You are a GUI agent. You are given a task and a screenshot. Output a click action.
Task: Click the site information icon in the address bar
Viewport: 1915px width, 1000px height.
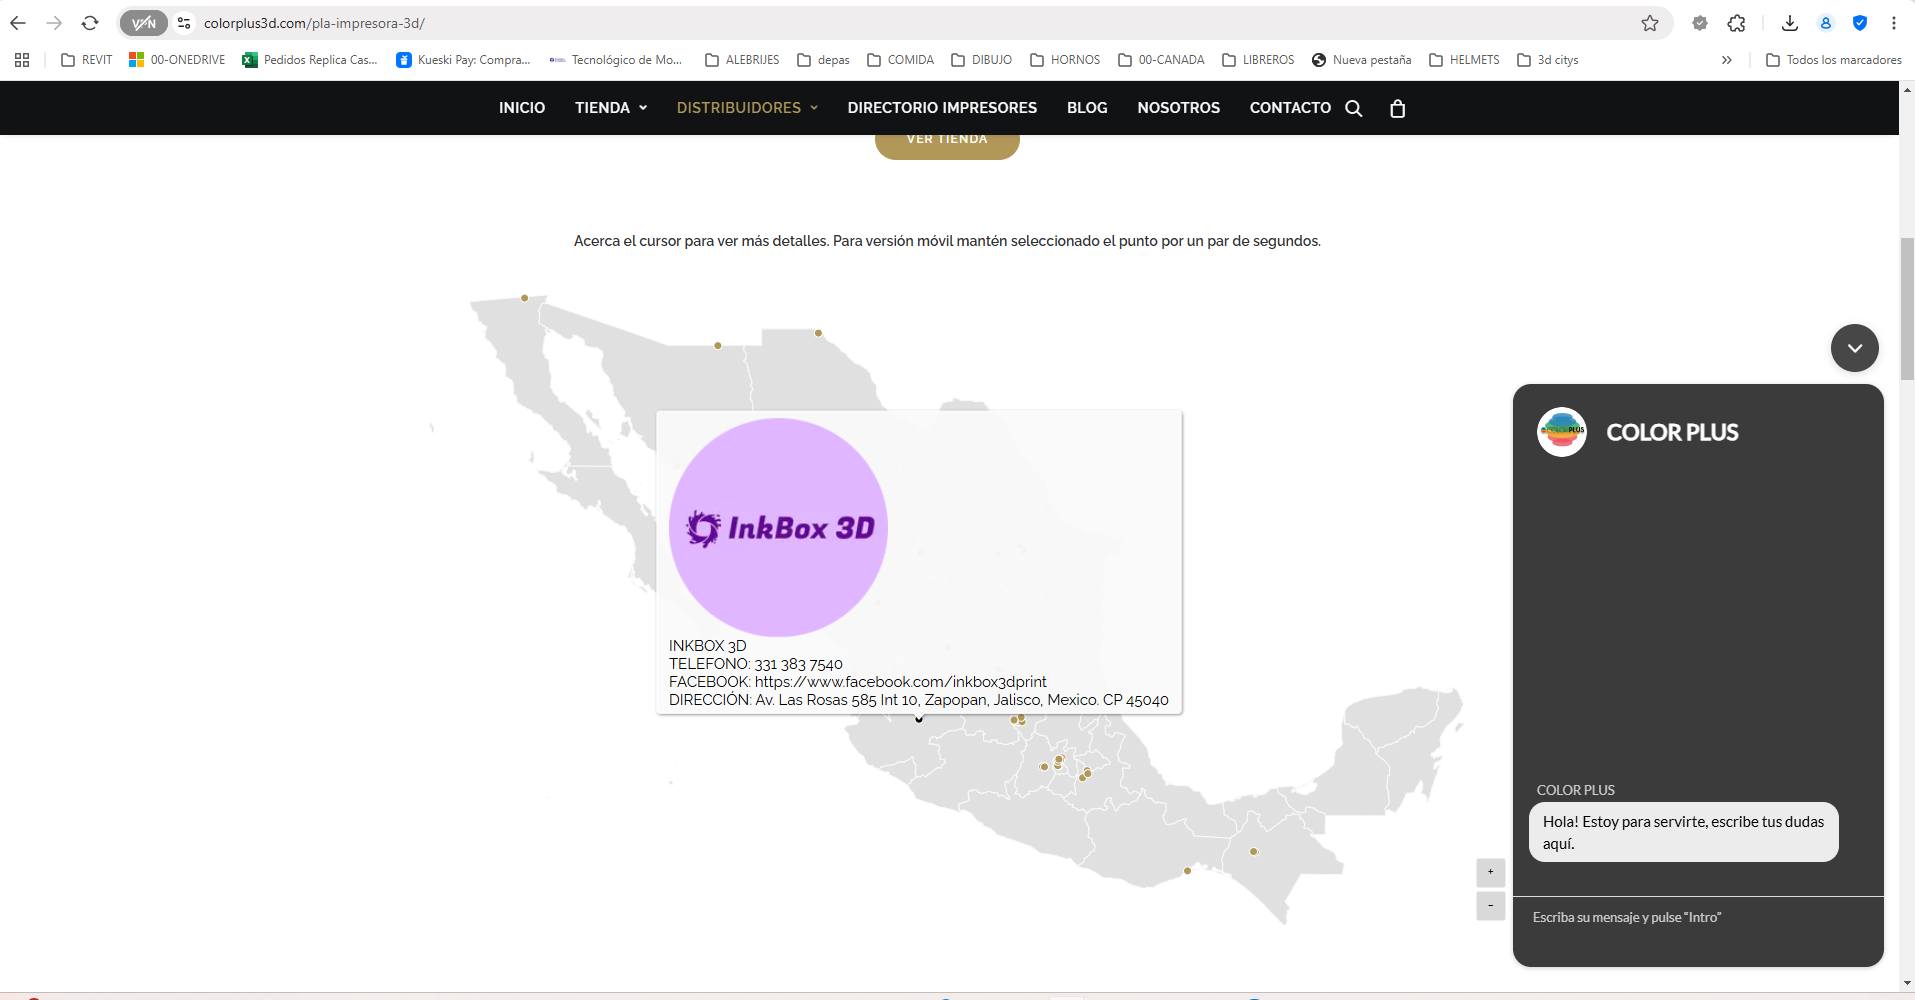tap(184, 23)
